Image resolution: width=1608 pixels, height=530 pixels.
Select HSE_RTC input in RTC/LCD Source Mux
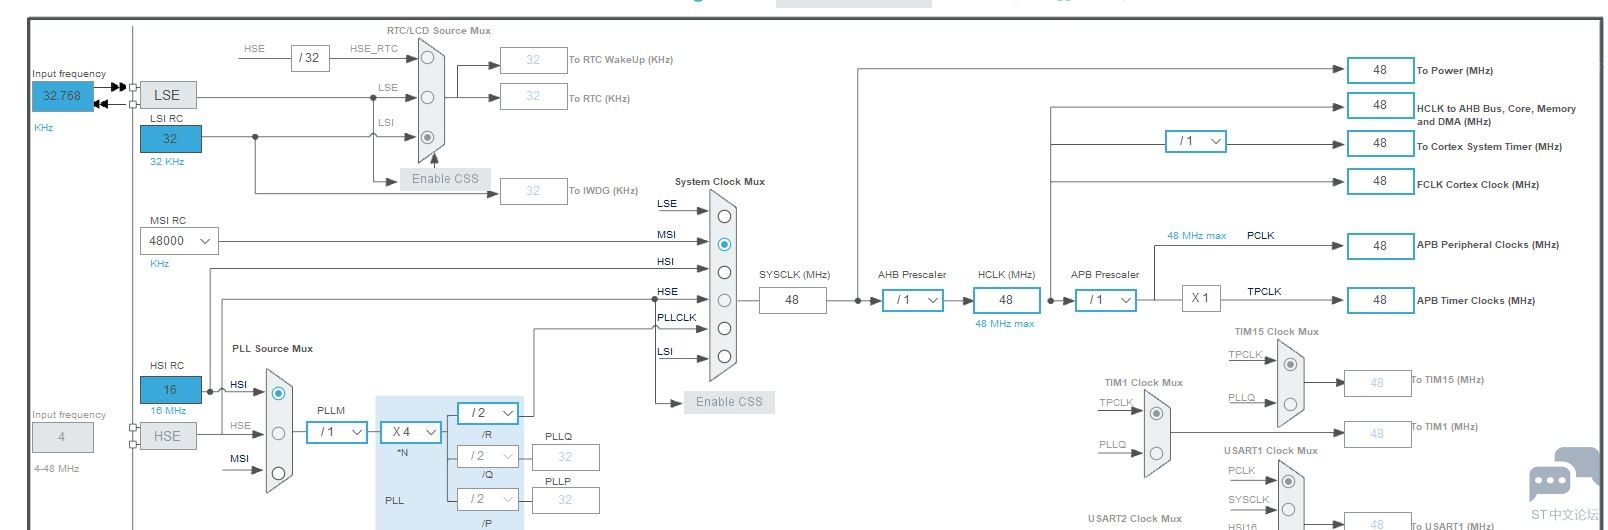[x=427, y=58]
